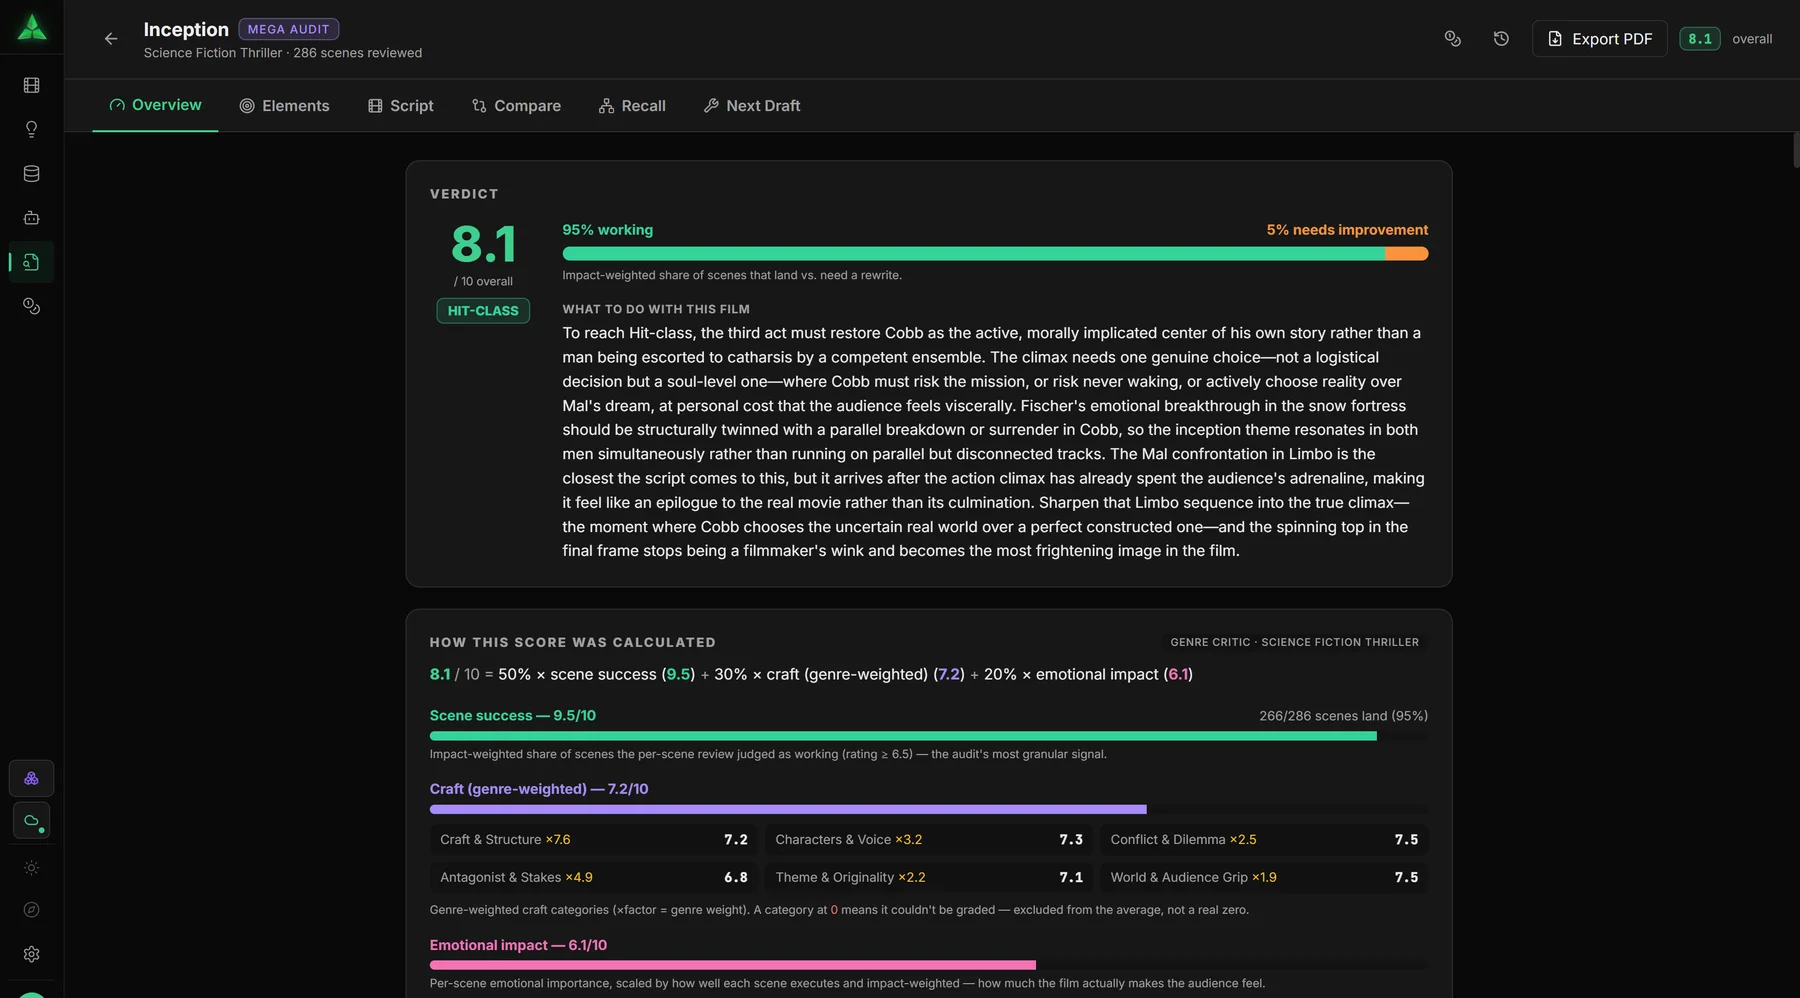Viewport: 1800px width, 998px height.
Task: Open the settings gear in sidebar
Action: tap(32, 954)
